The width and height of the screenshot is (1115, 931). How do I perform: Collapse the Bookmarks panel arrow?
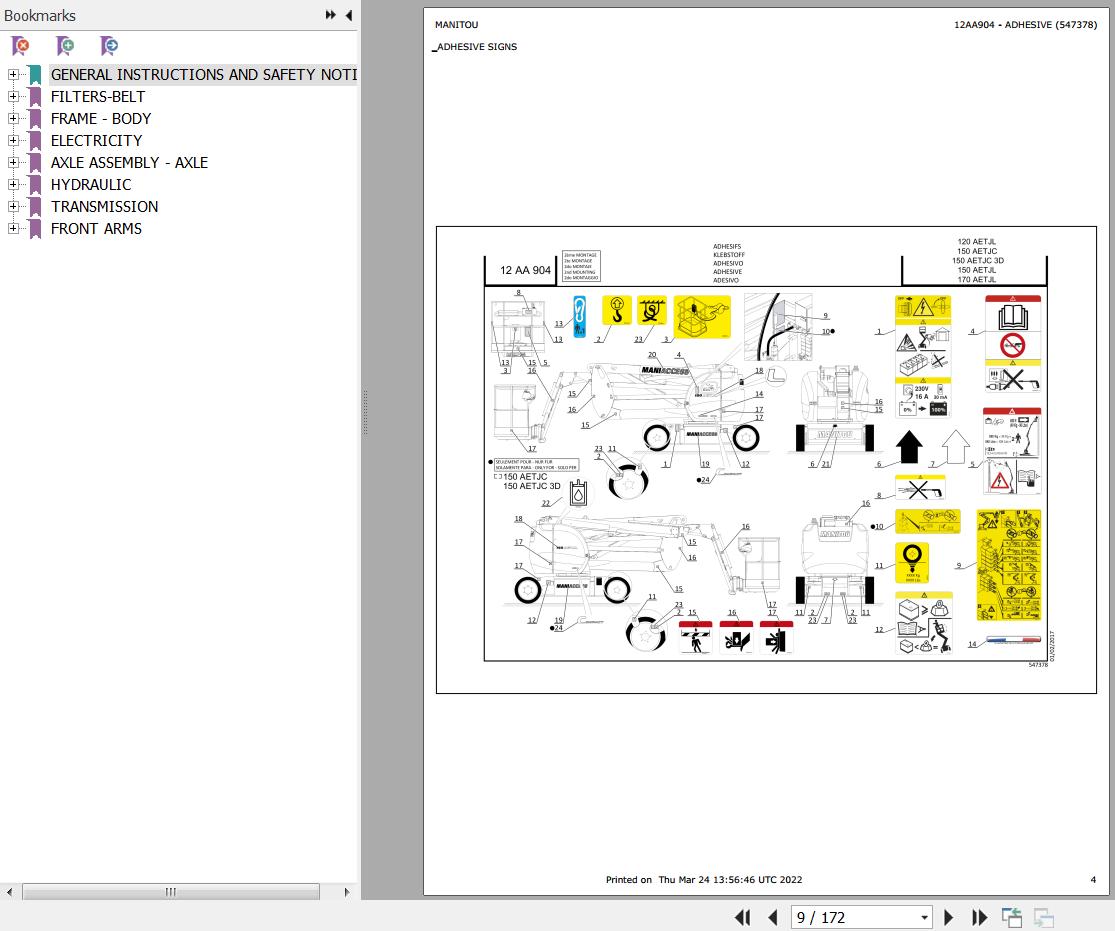pyautogui.click(x=348, y=15)
